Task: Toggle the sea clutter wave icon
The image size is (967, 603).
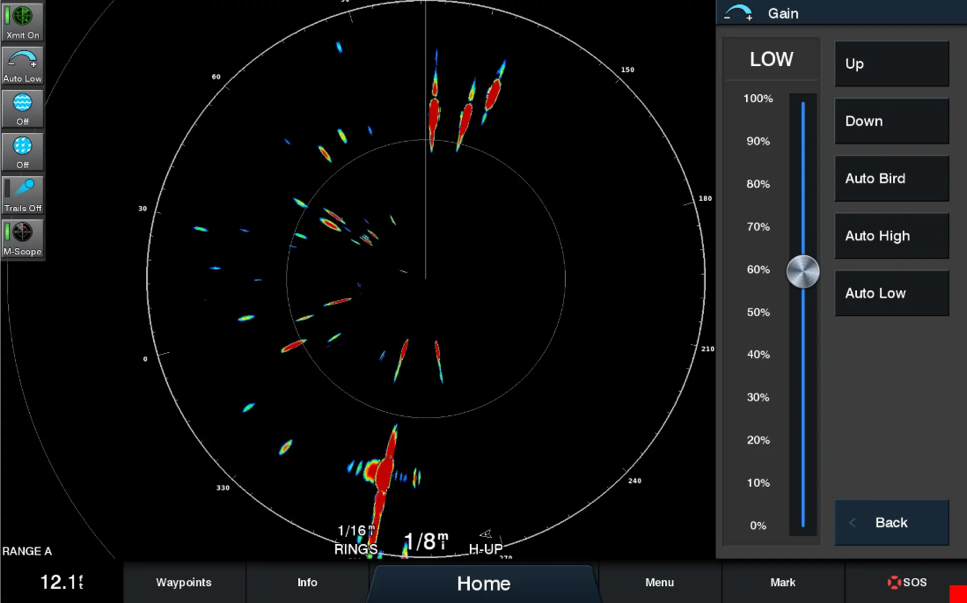Action: point(22,108)
